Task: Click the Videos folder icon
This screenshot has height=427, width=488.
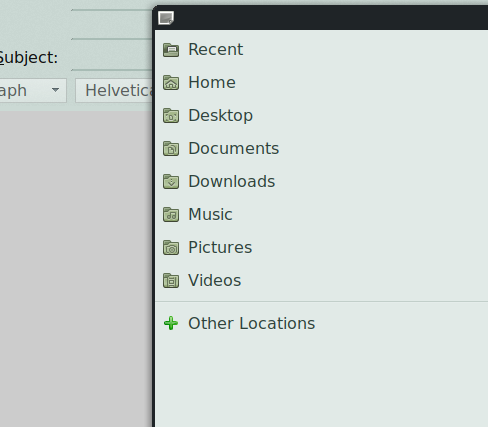Action: click(x=171, y=281)
